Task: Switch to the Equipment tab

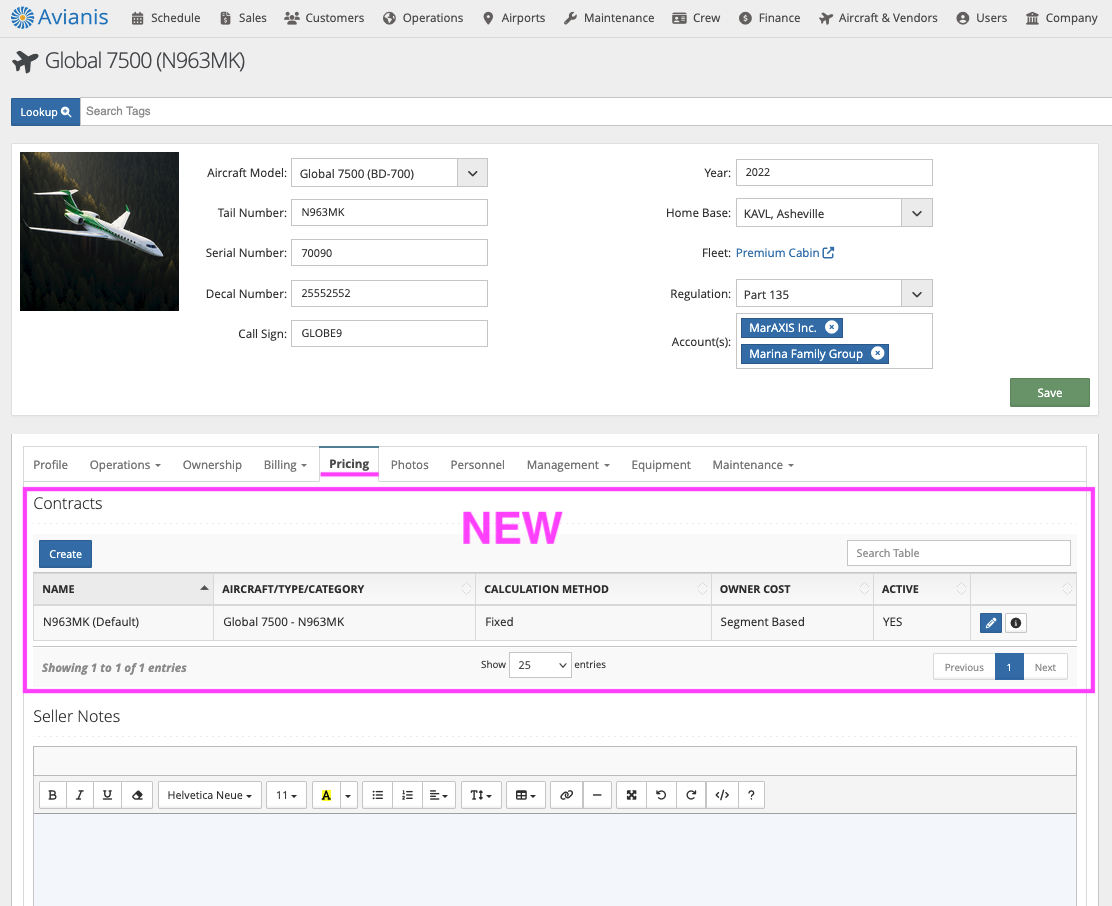Action: click(661, 465)
